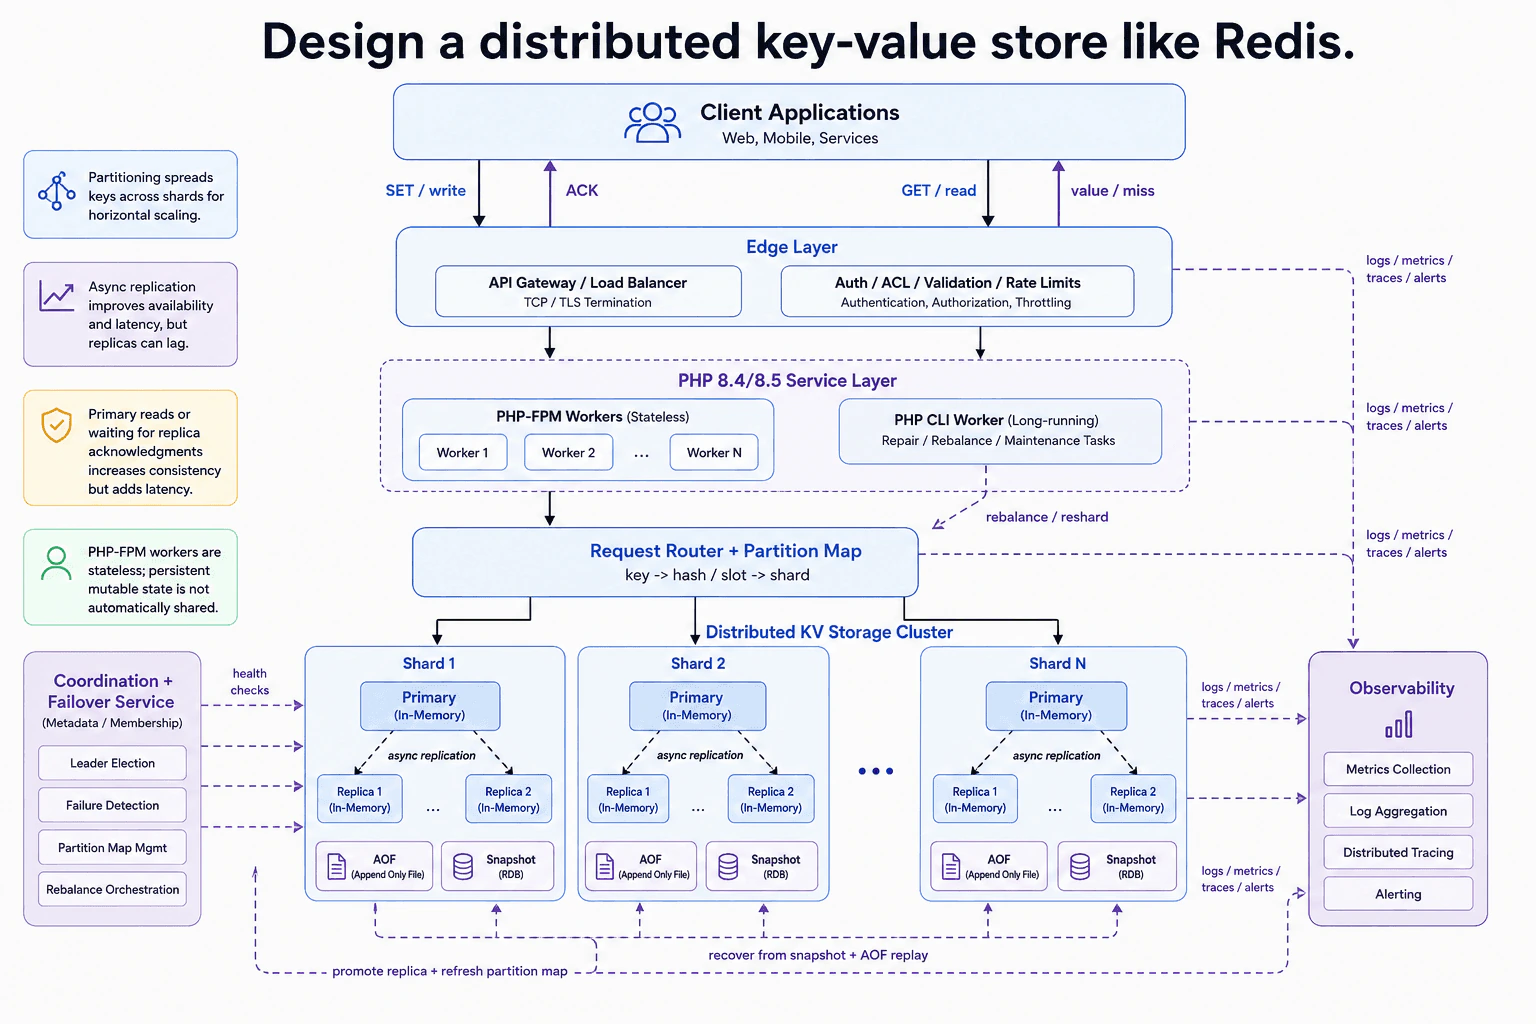Click 'recover from snapshot + AOF replay' text
Screen dimensions: 1536x1024
818,955
